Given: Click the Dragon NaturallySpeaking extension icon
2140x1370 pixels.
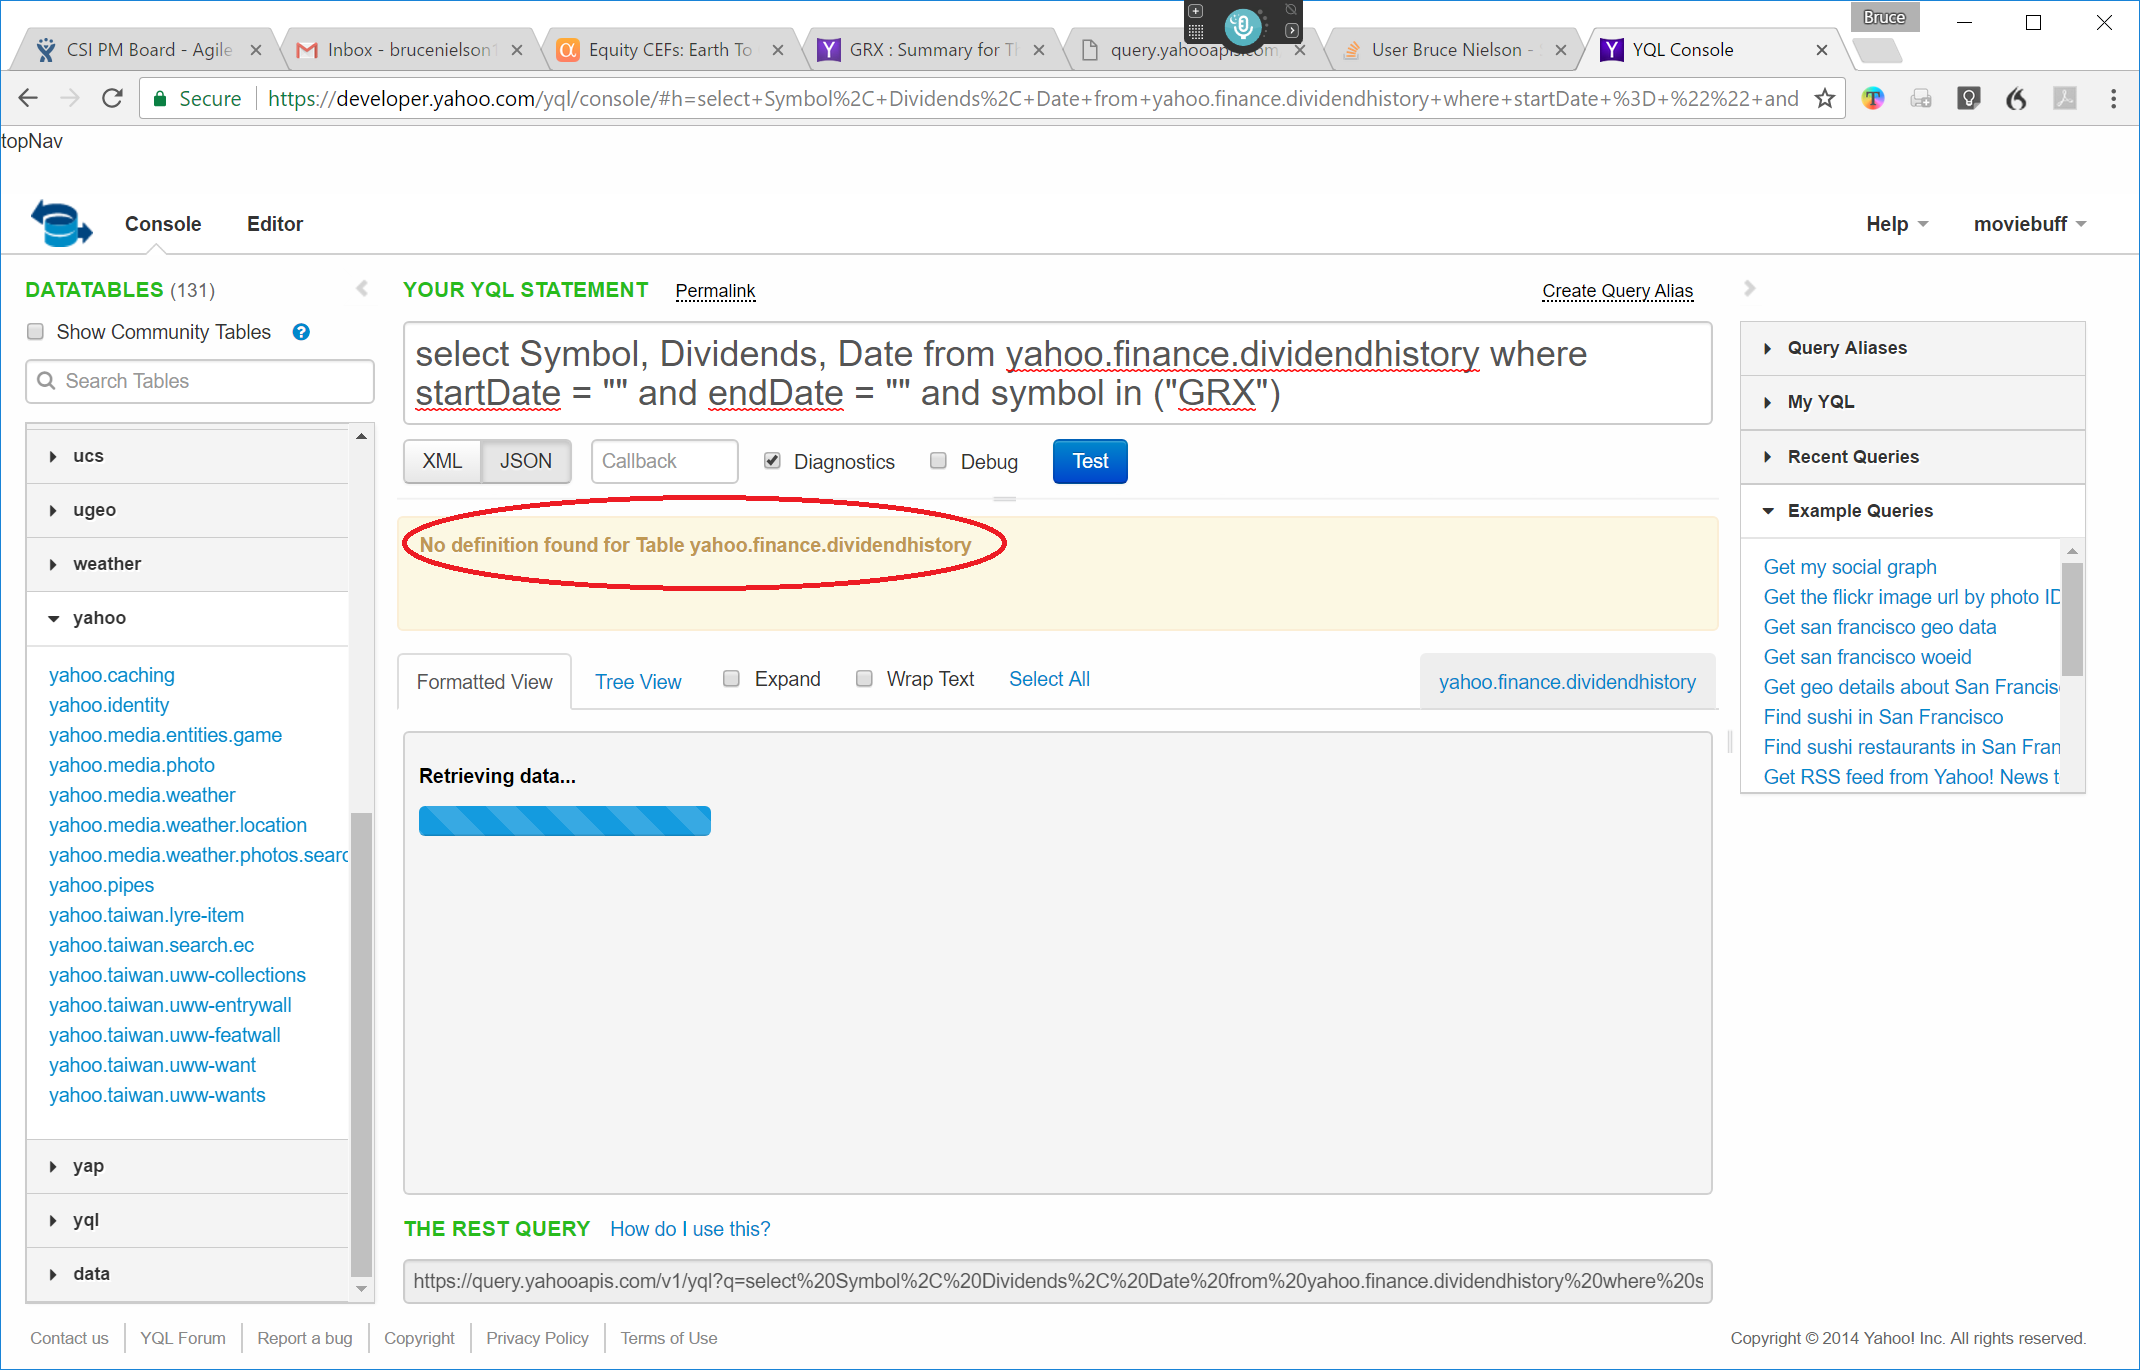Looking at the screenshot, I should point(2016,98).
